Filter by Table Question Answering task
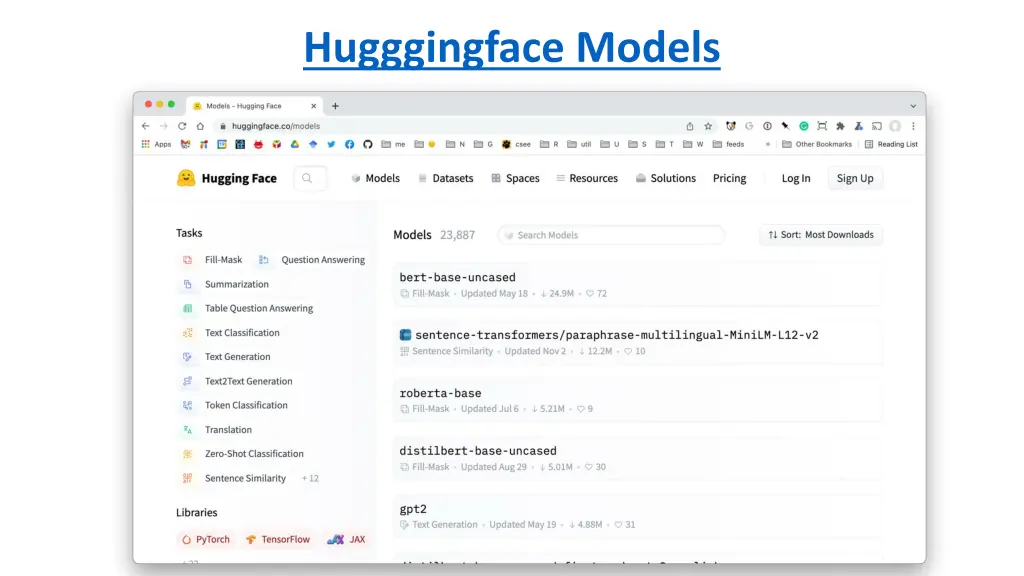The image size is (1024, 576). 248,308
